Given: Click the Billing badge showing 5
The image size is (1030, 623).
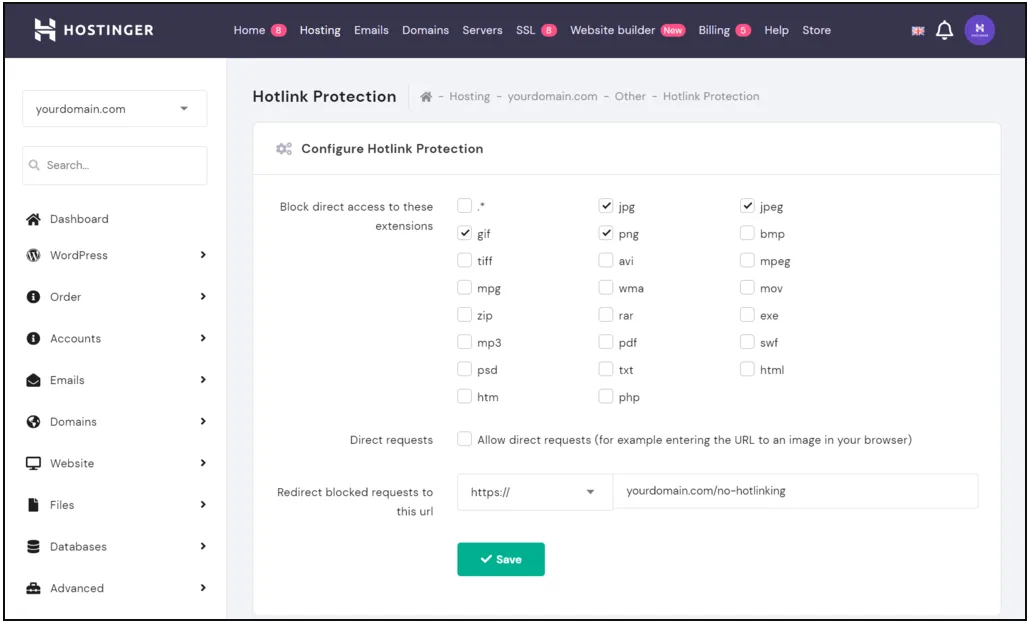Looking at the screenshot, I should 743,30.
